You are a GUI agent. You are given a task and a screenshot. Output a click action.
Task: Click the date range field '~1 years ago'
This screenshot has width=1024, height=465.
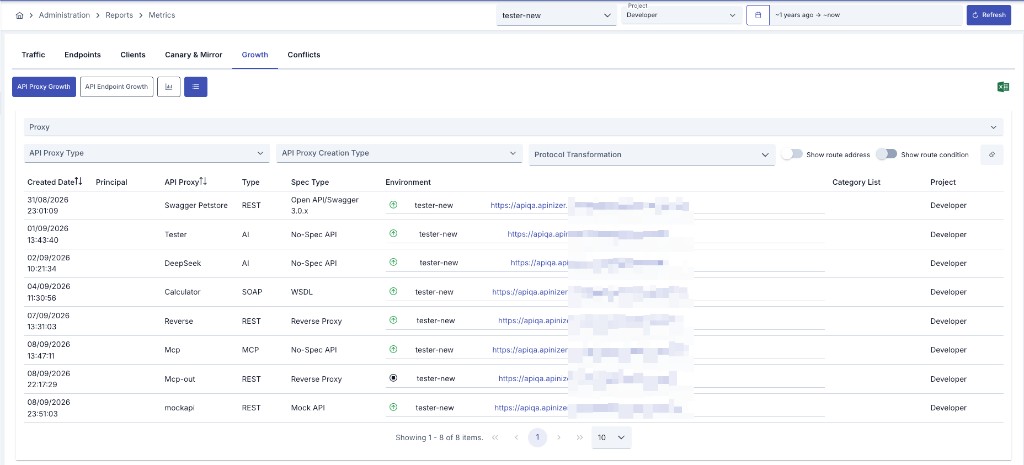pyautogui.click(x=866, y=15)
